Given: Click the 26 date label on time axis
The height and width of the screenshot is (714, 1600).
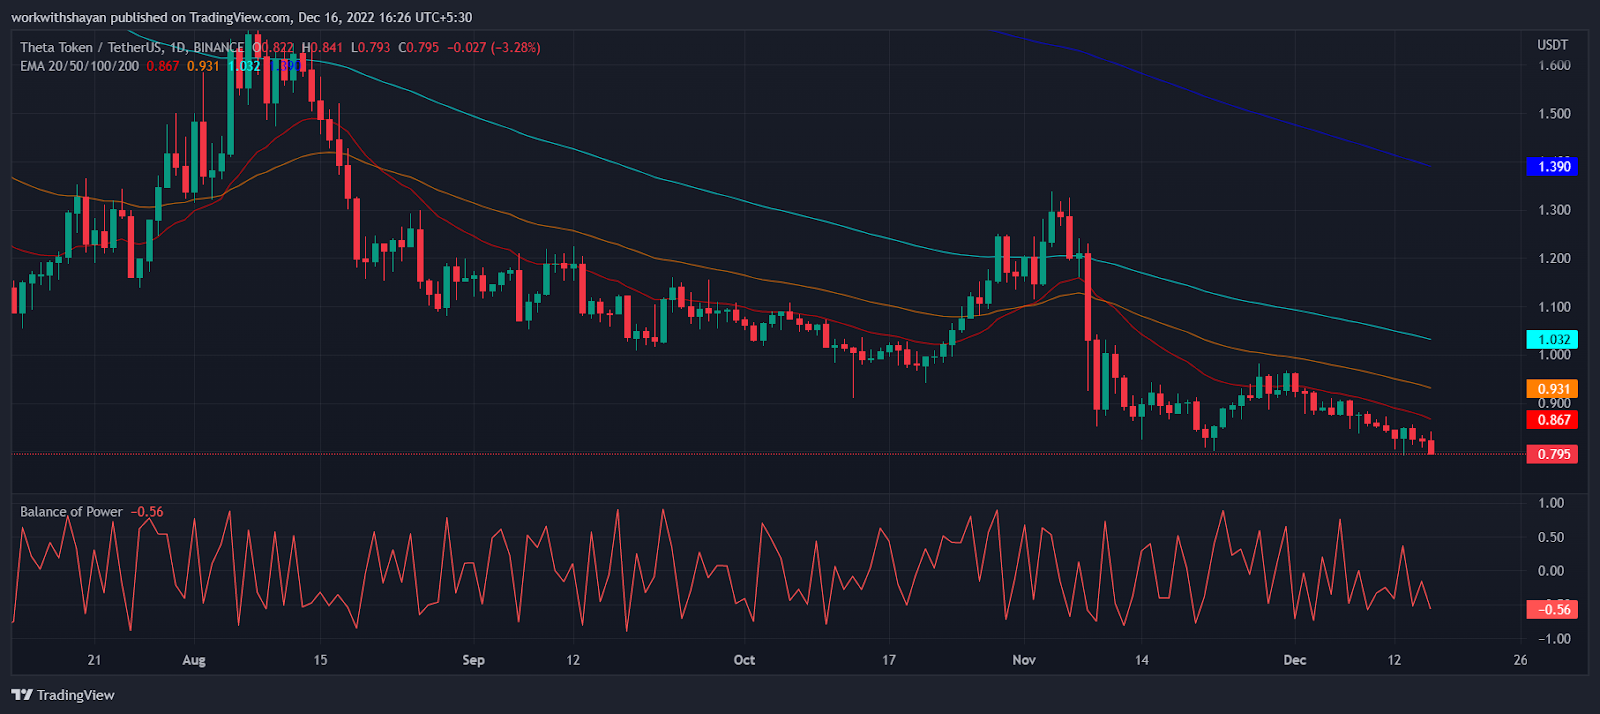Looking at the screenshot, I should tap(1521, 660).
